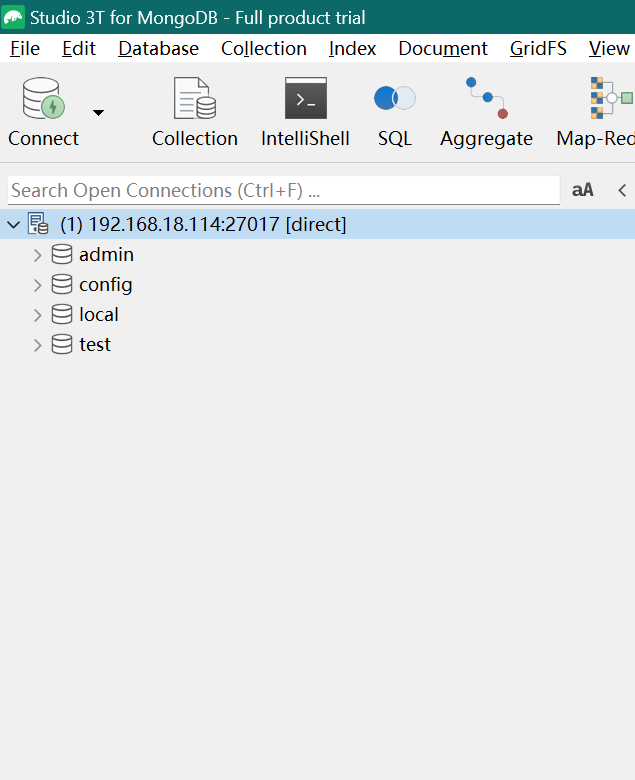Open the Aggregate editor tool
The height and width of the screenshot is (780, 635).
click(486, 112)
